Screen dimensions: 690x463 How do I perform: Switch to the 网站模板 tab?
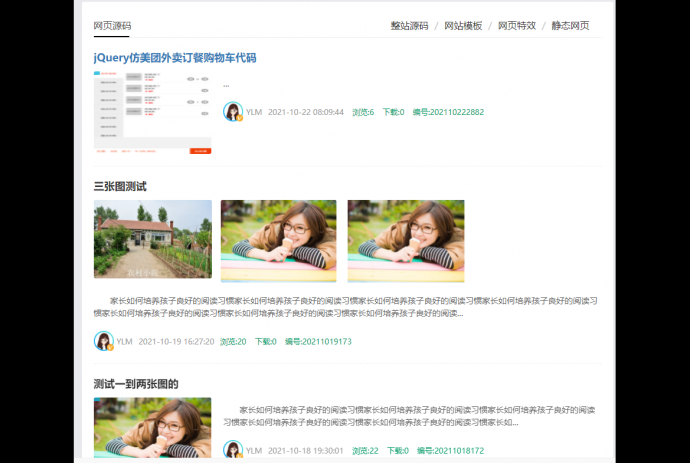pos(463,26)
